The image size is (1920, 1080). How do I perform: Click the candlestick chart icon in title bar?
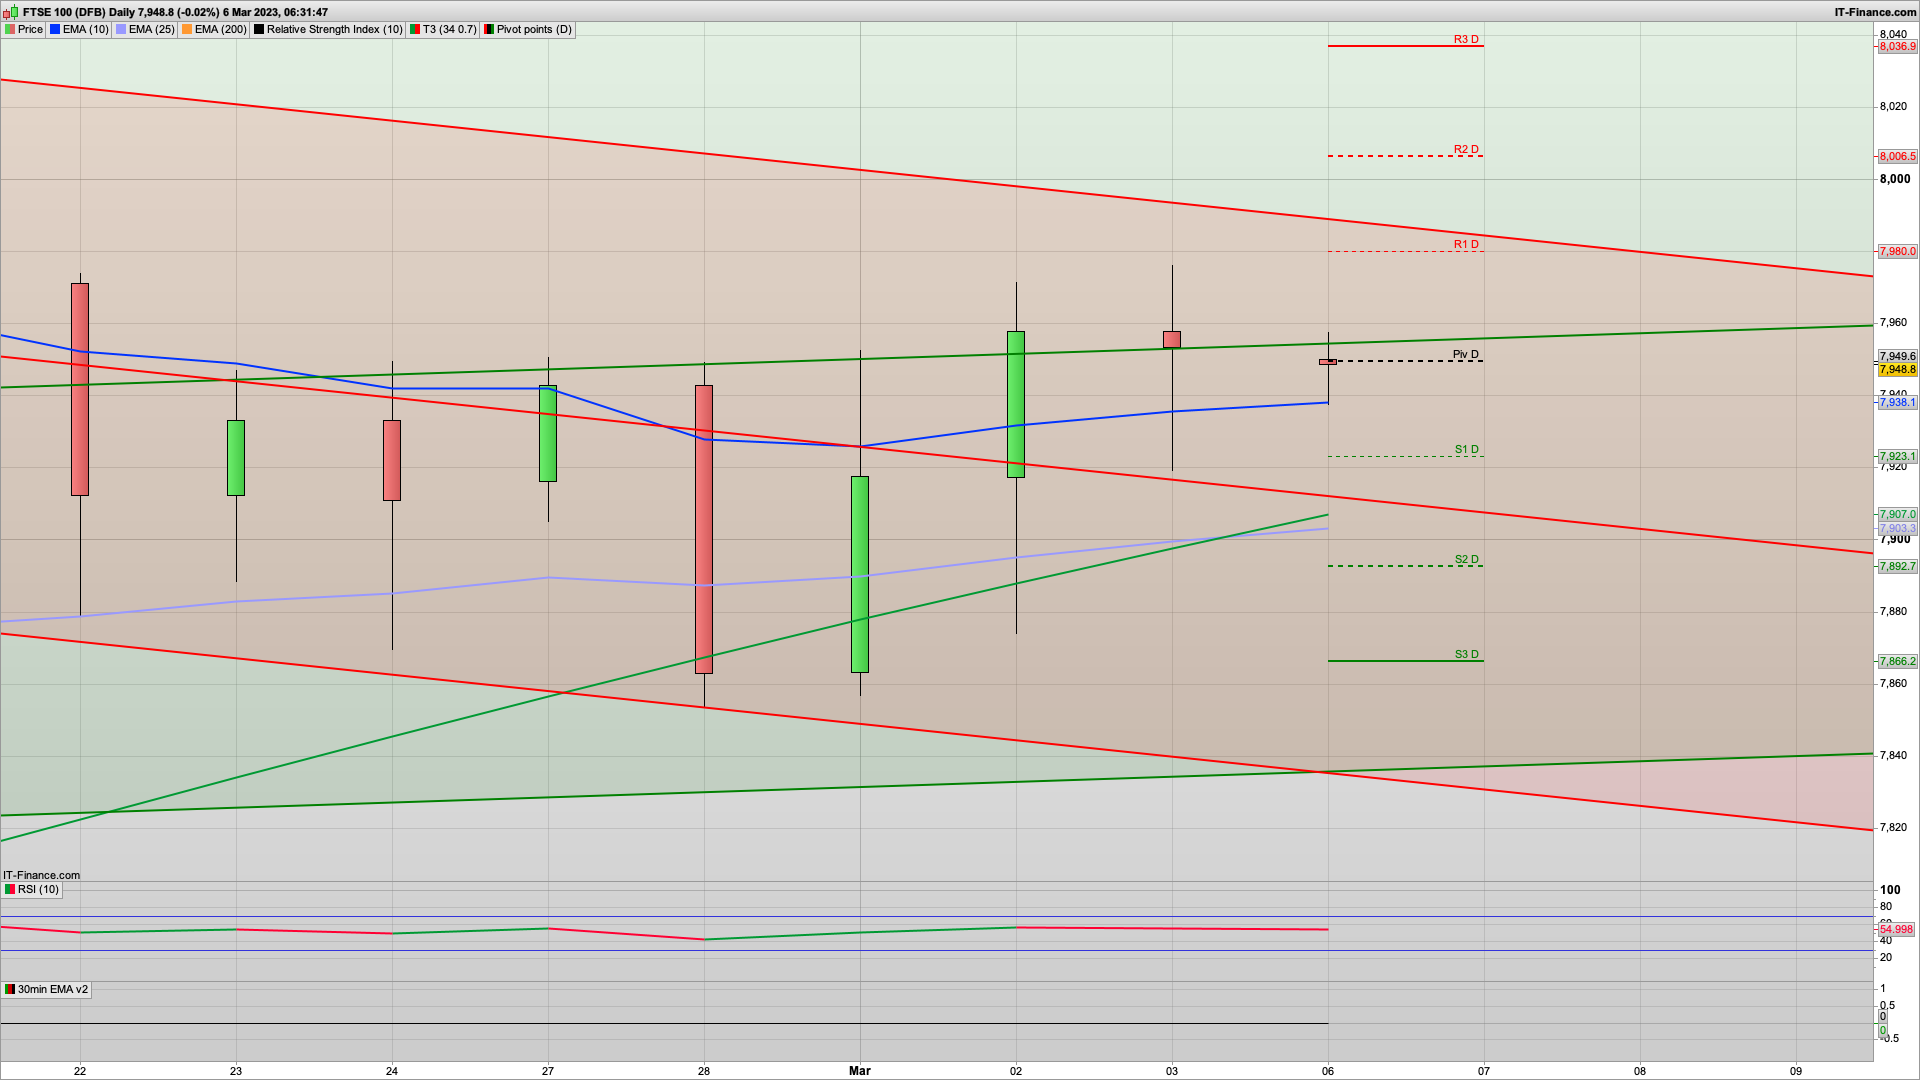point(12,12)
